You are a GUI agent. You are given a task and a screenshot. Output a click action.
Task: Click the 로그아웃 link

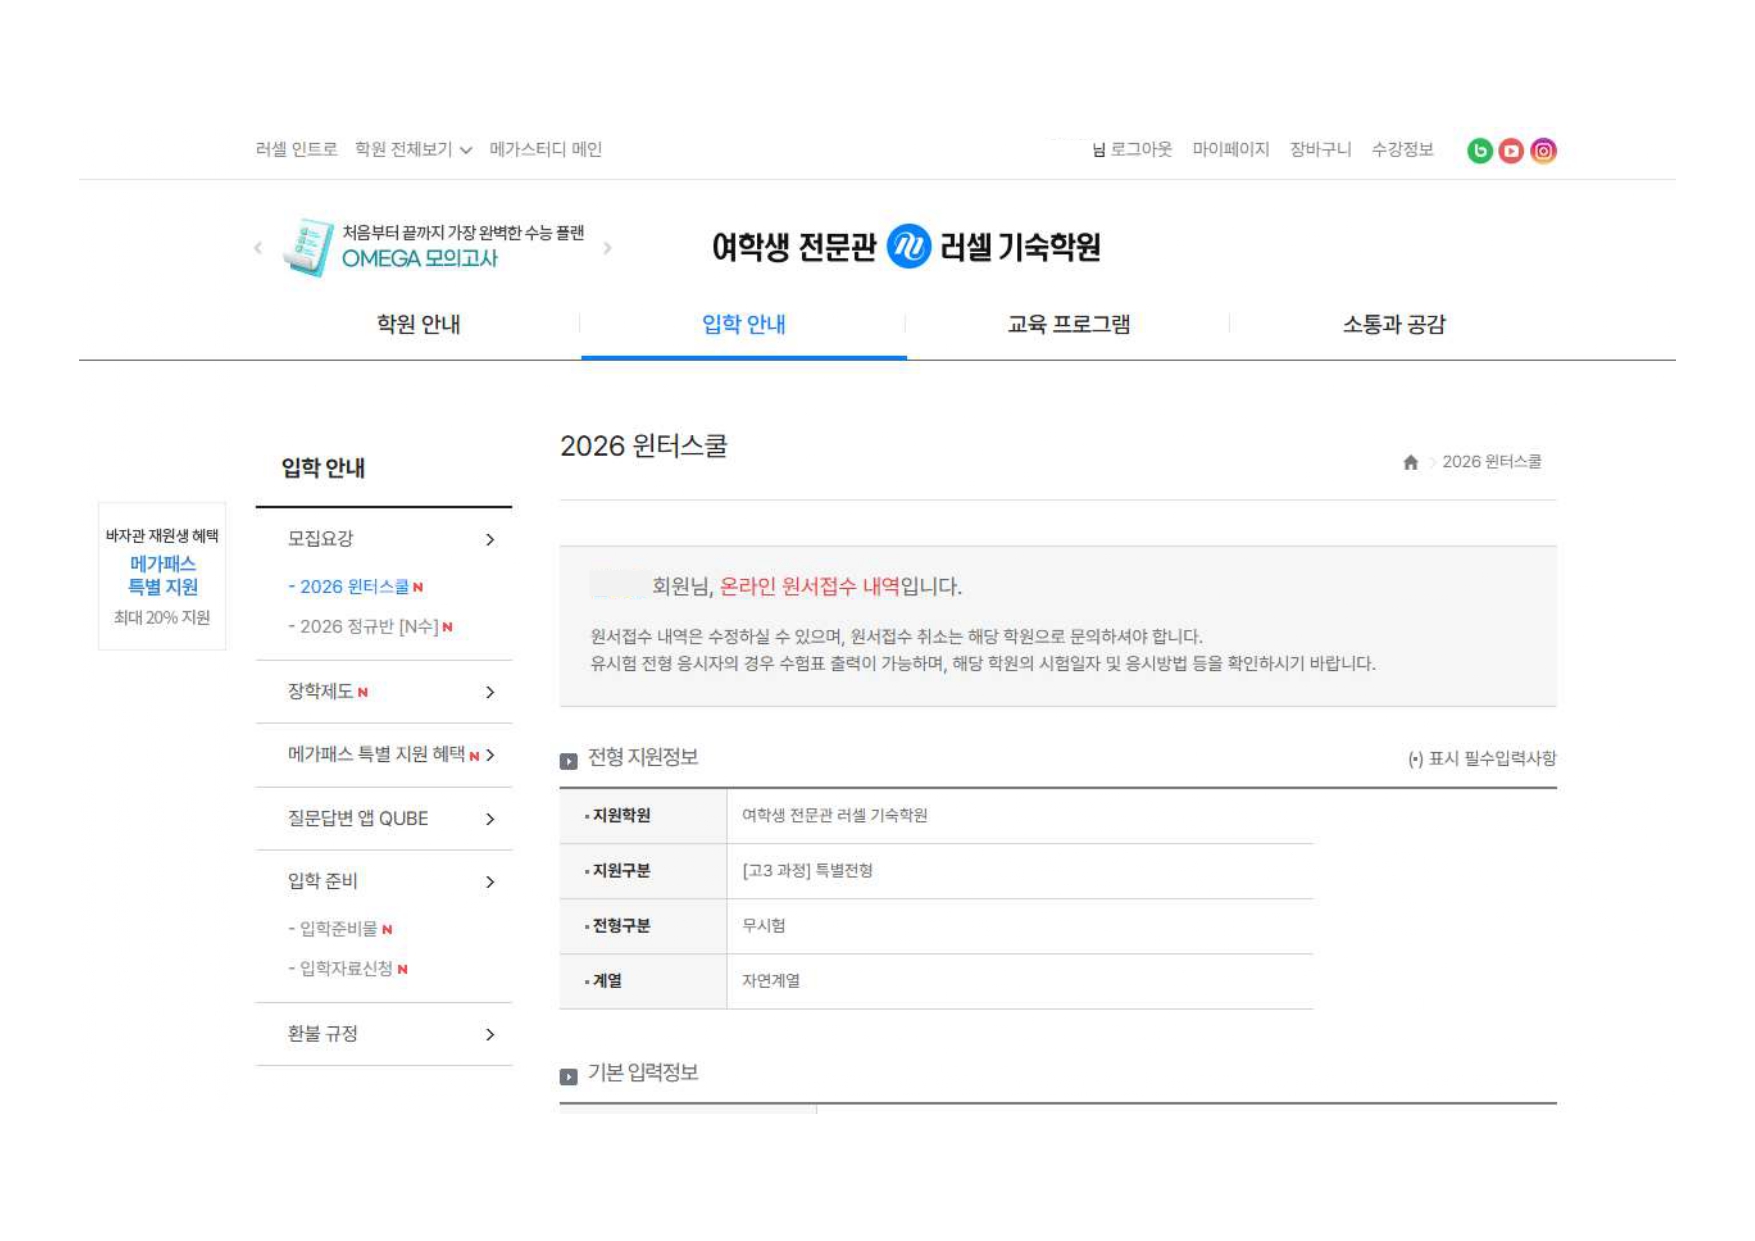coord(1140,150)
